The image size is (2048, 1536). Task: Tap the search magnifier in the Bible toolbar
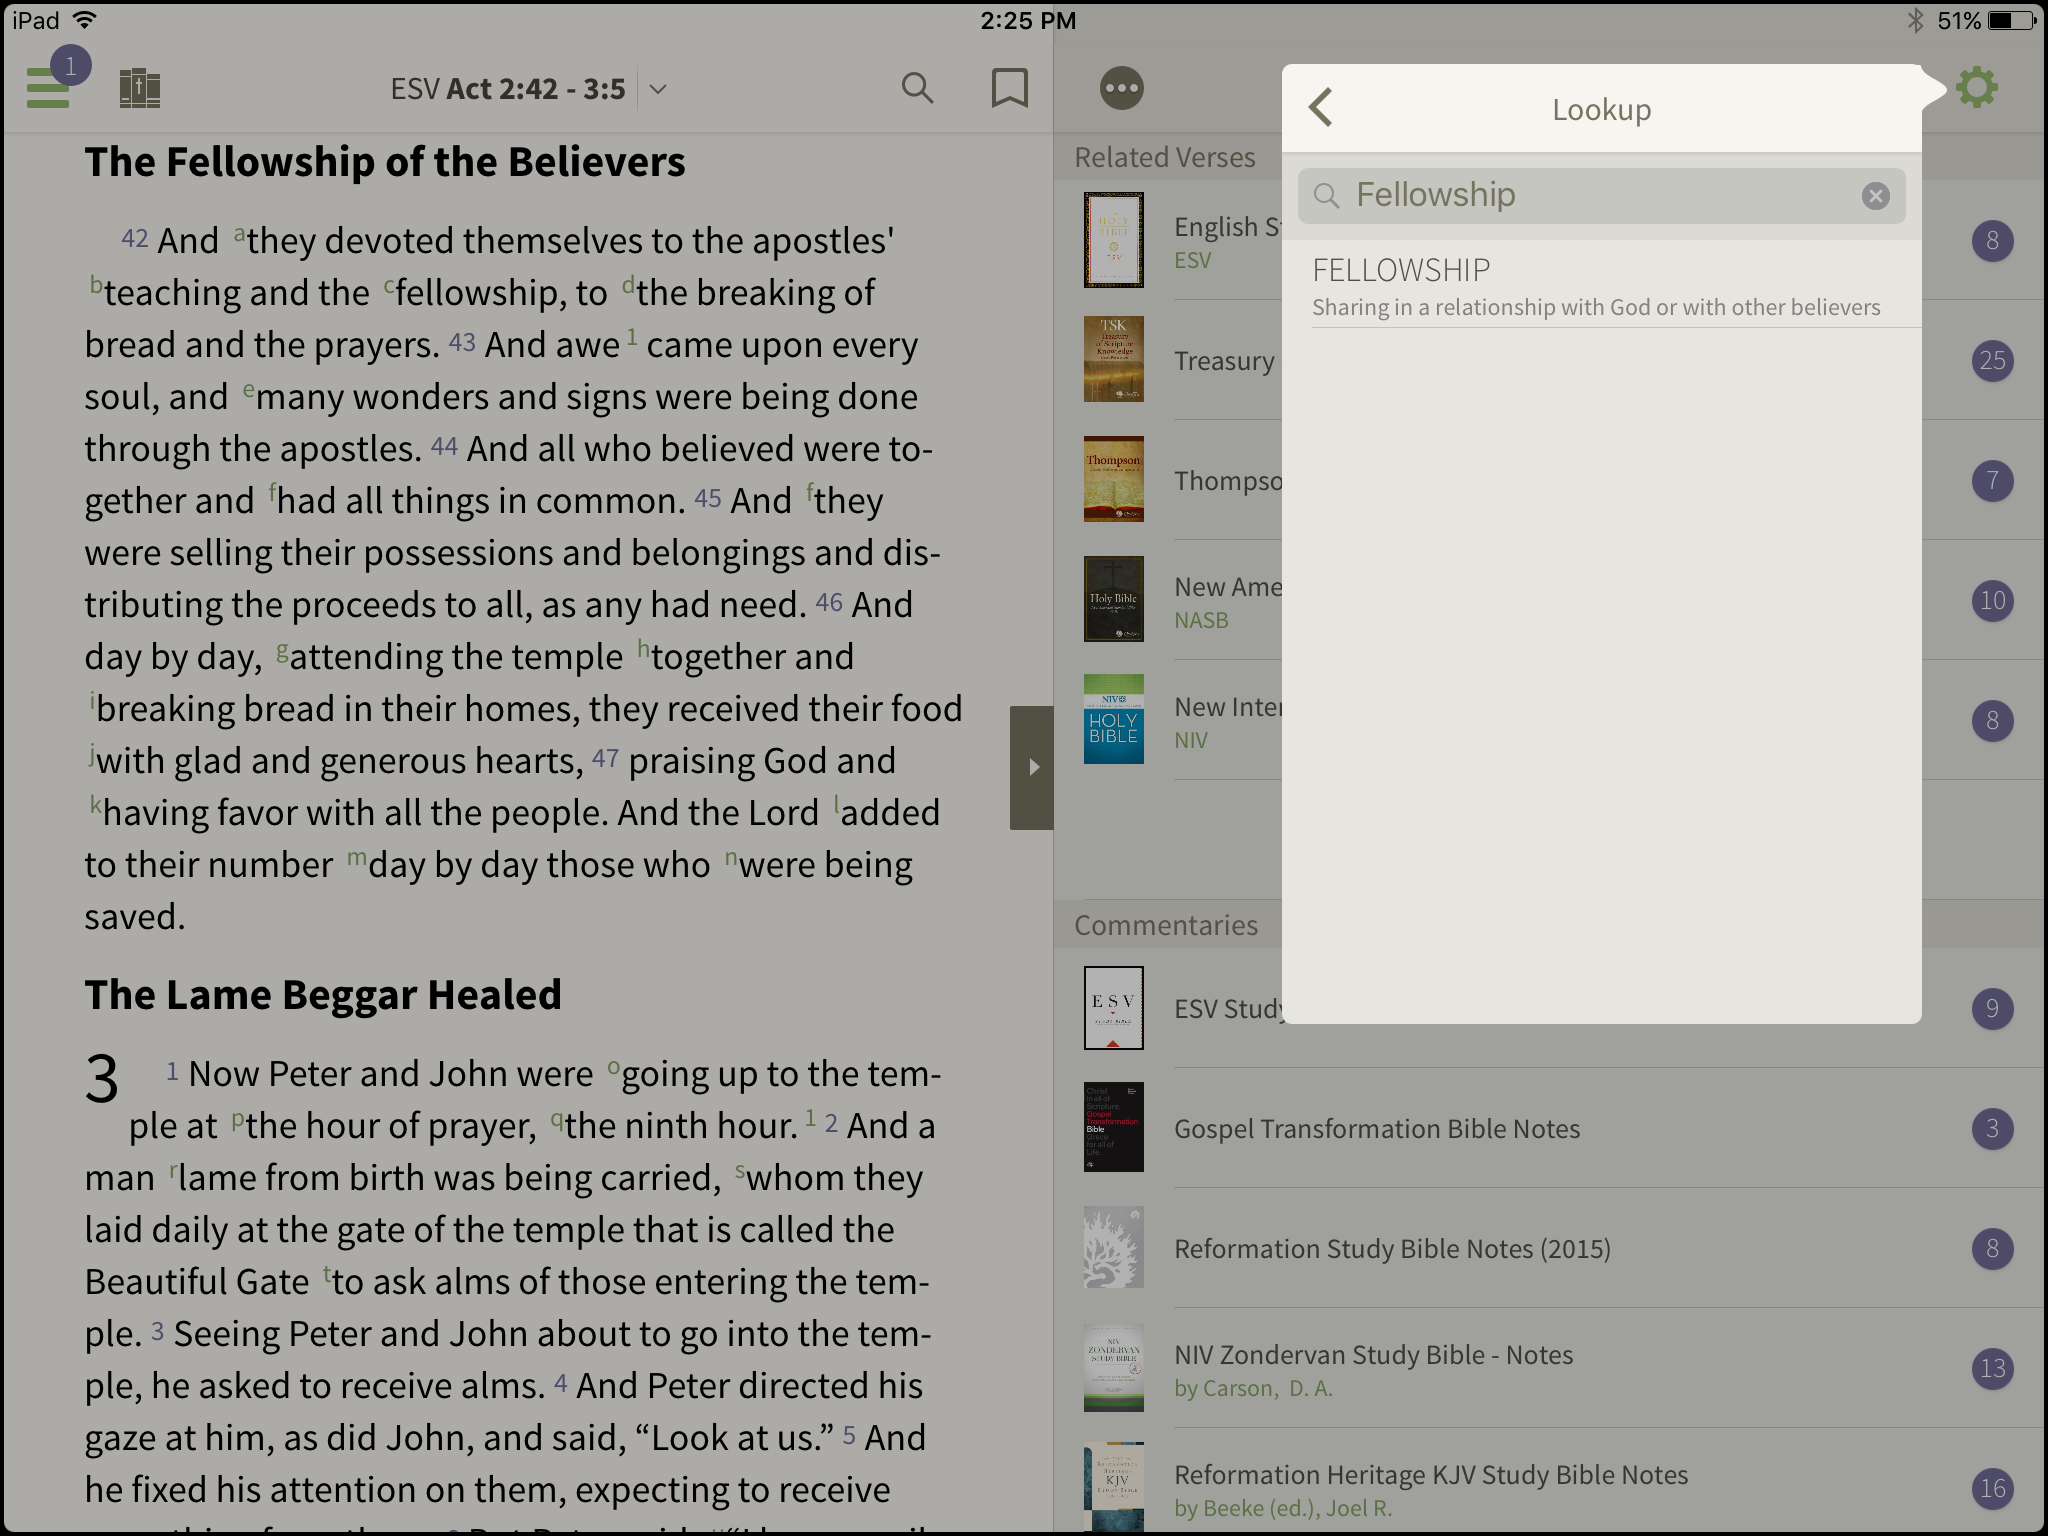(917, 88)
